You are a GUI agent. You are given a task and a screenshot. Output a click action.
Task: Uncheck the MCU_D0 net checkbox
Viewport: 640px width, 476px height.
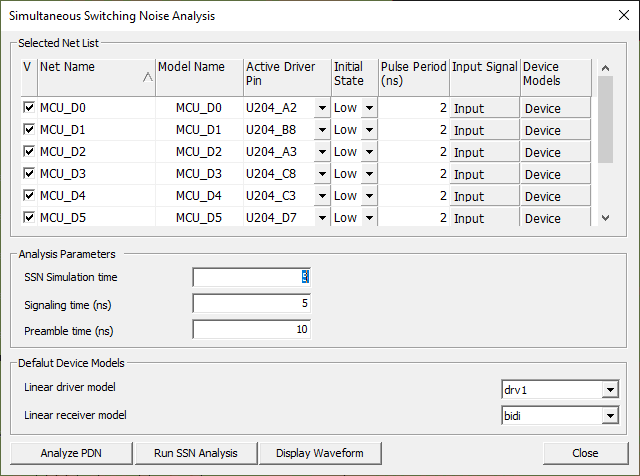pyautogui.click(x=28, y=108)
